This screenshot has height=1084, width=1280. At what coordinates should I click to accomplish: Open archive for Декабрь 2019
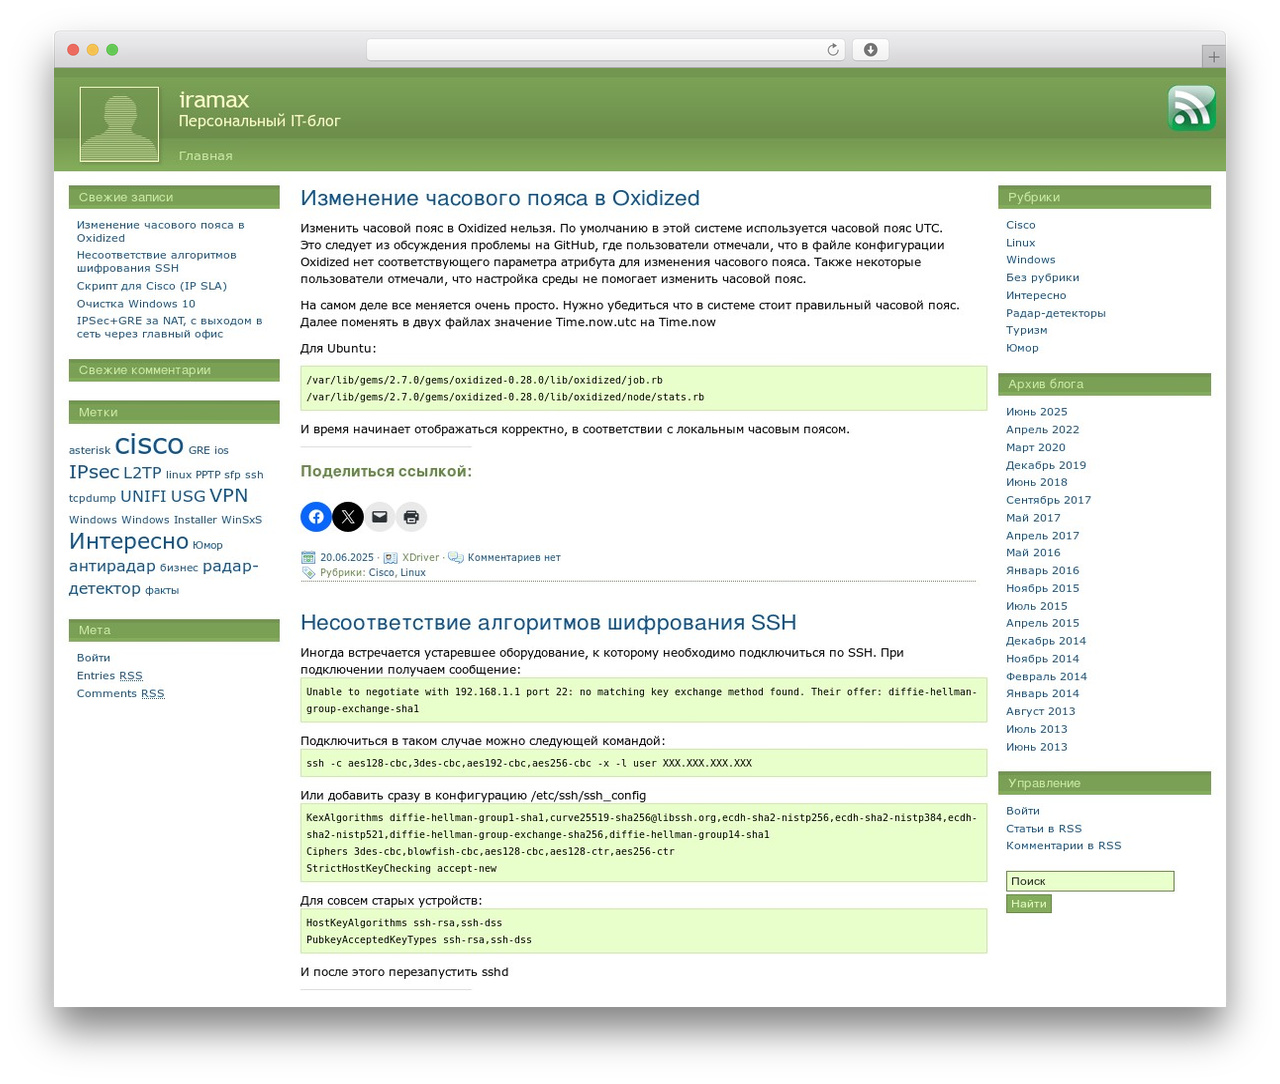pyautogui.click(x=1046, y=465)
